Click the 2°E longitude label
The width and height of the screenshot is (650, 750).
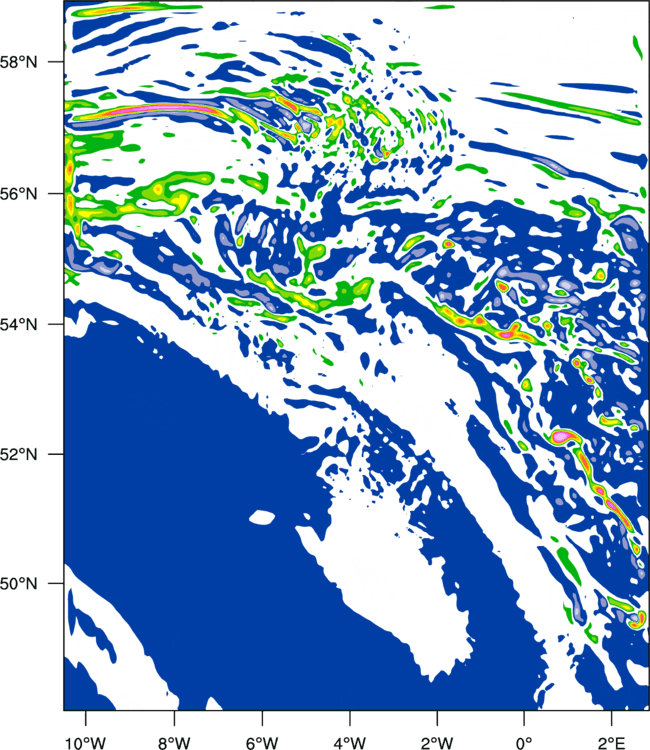(x=611, y=743)
